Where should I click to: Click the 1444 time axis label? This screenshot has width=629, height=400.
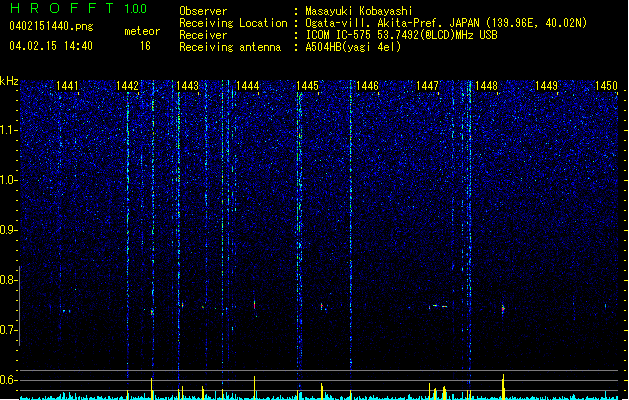tap(248, 85)
